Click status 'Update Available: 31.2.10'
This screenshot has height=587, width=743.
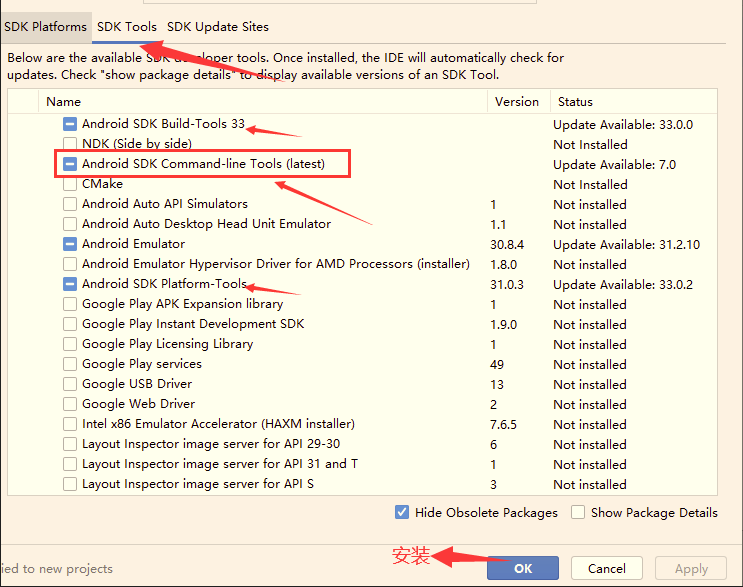[626, 244]
